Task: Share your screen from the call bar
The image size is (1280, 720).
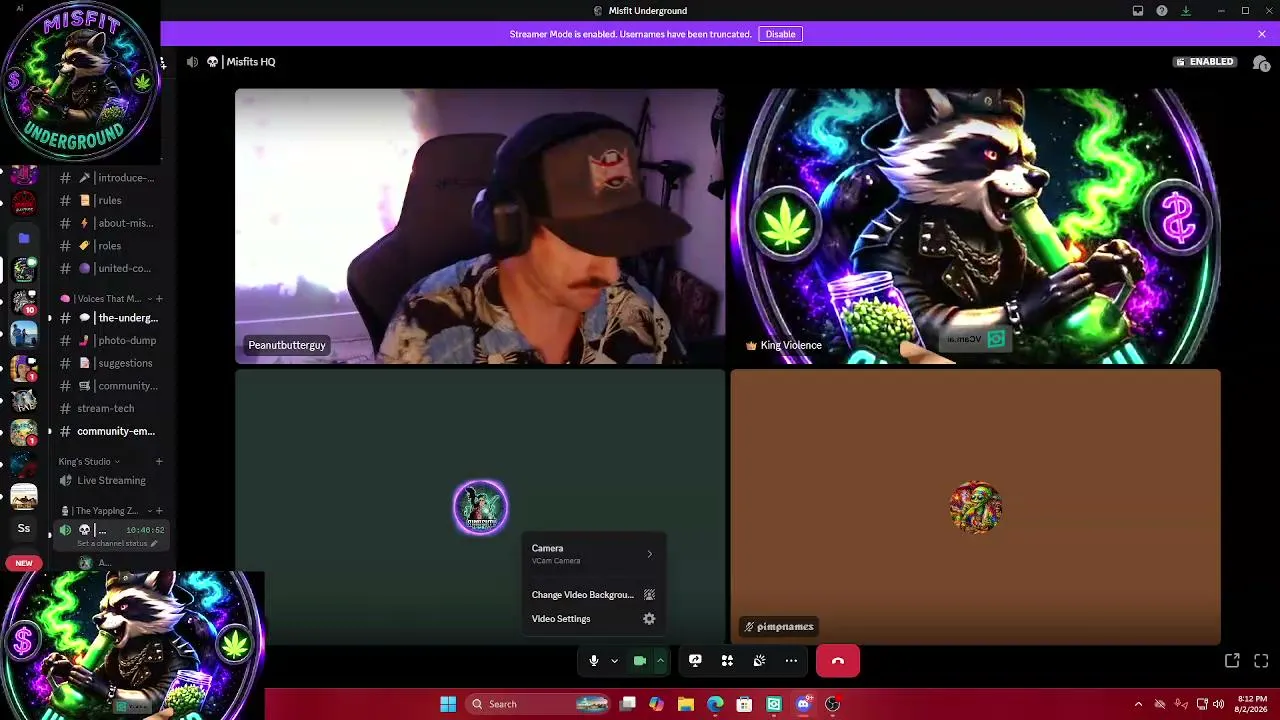Action: coord(695,661)
